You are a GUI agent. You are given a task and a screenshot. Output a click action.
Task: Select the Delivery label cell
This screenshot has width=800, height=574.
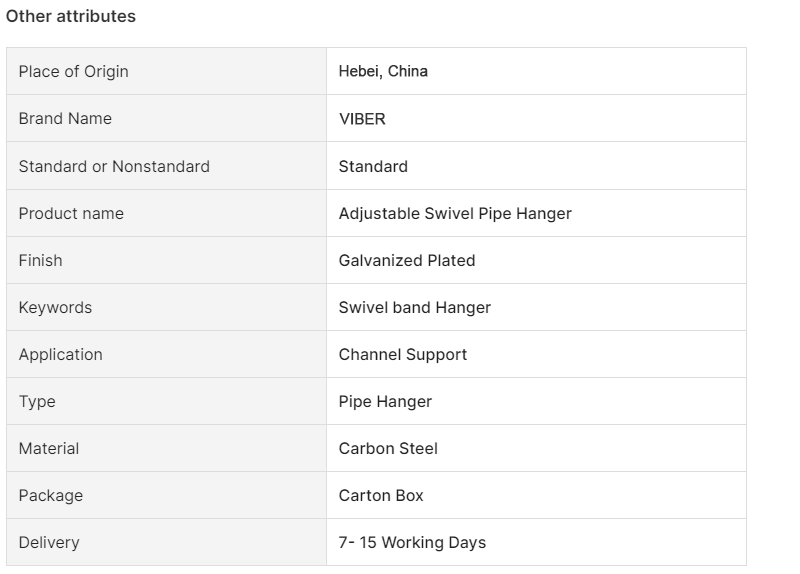166,542
